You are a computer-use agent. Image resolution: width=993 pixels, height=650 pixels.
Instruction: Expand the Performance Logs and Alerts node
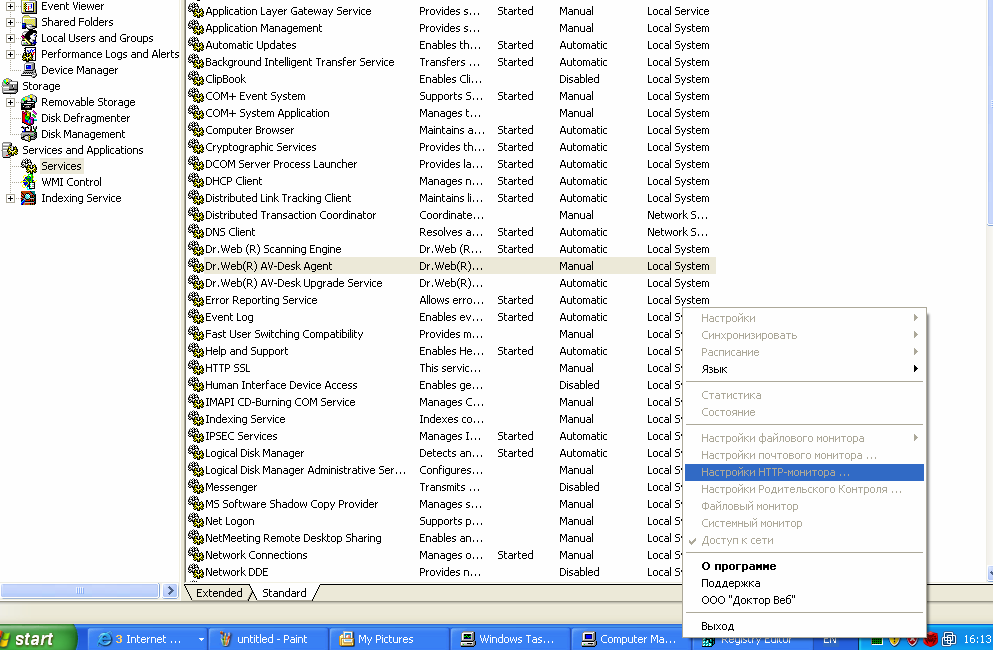click(x=10, y=54)
